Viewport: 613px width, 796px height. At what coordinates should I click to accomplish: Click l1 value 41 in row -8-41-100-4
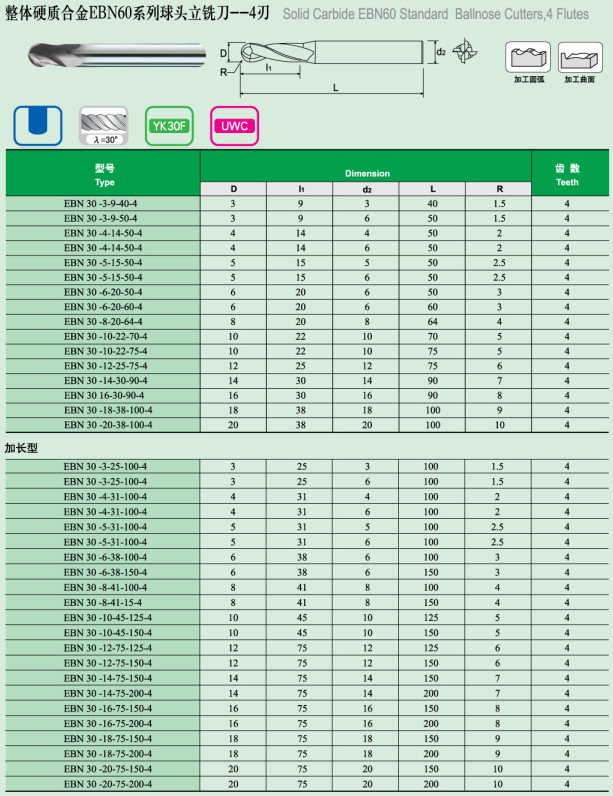pos(301,587)
